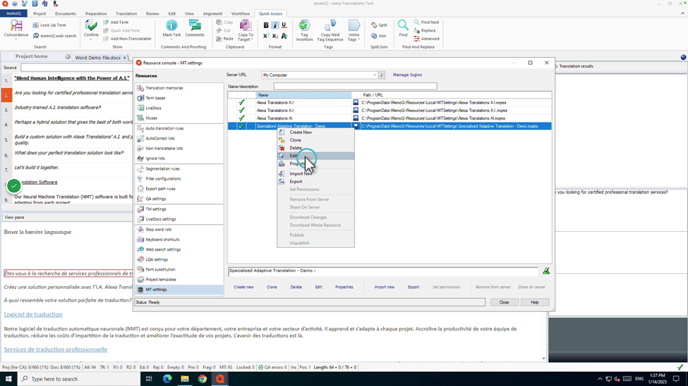Click the Close button in Resource console
This screenshot has height=386, width=688.
(504, 302)
